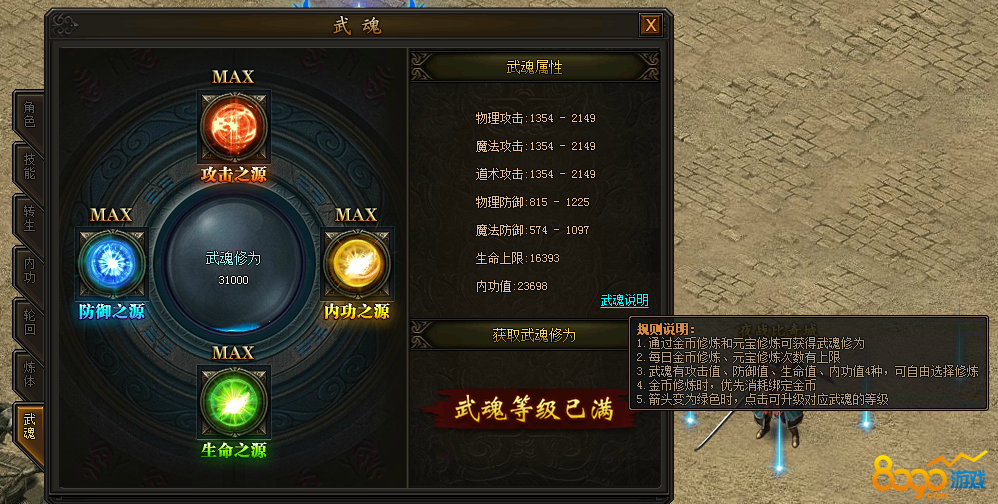Open the 武魂说明 link

624,300
